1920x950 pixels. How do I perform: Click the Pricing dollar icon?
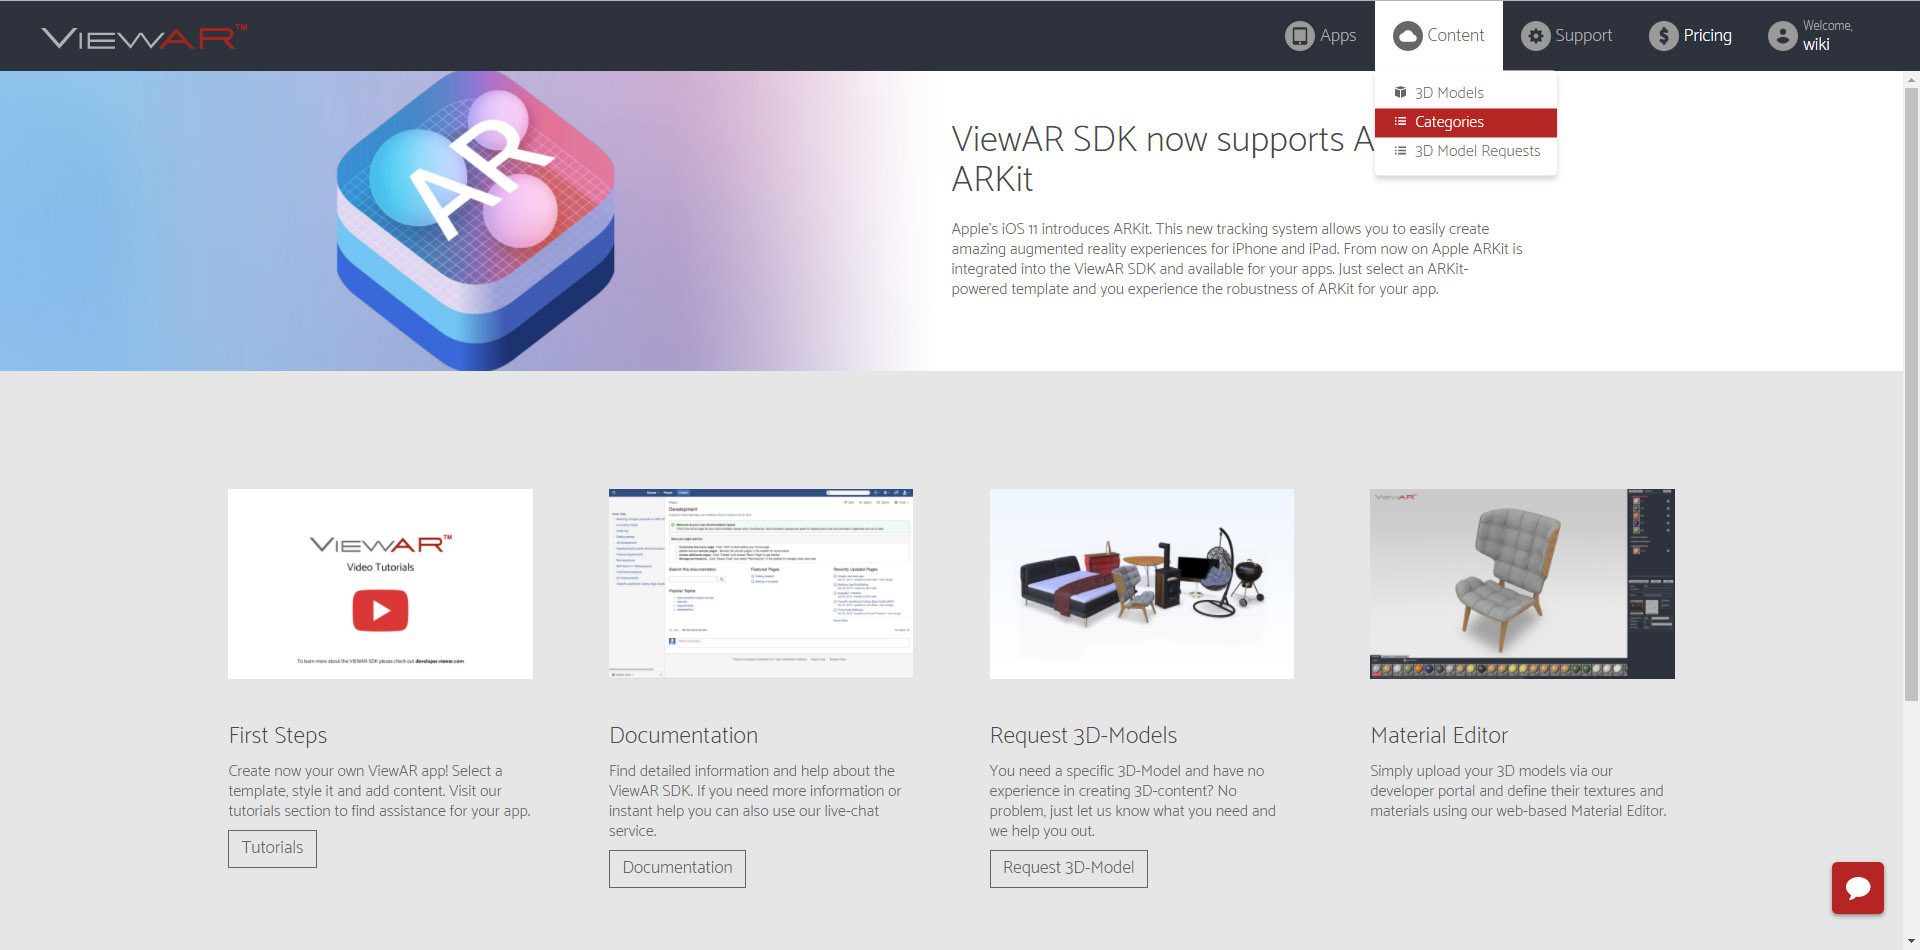[1663, 36]
